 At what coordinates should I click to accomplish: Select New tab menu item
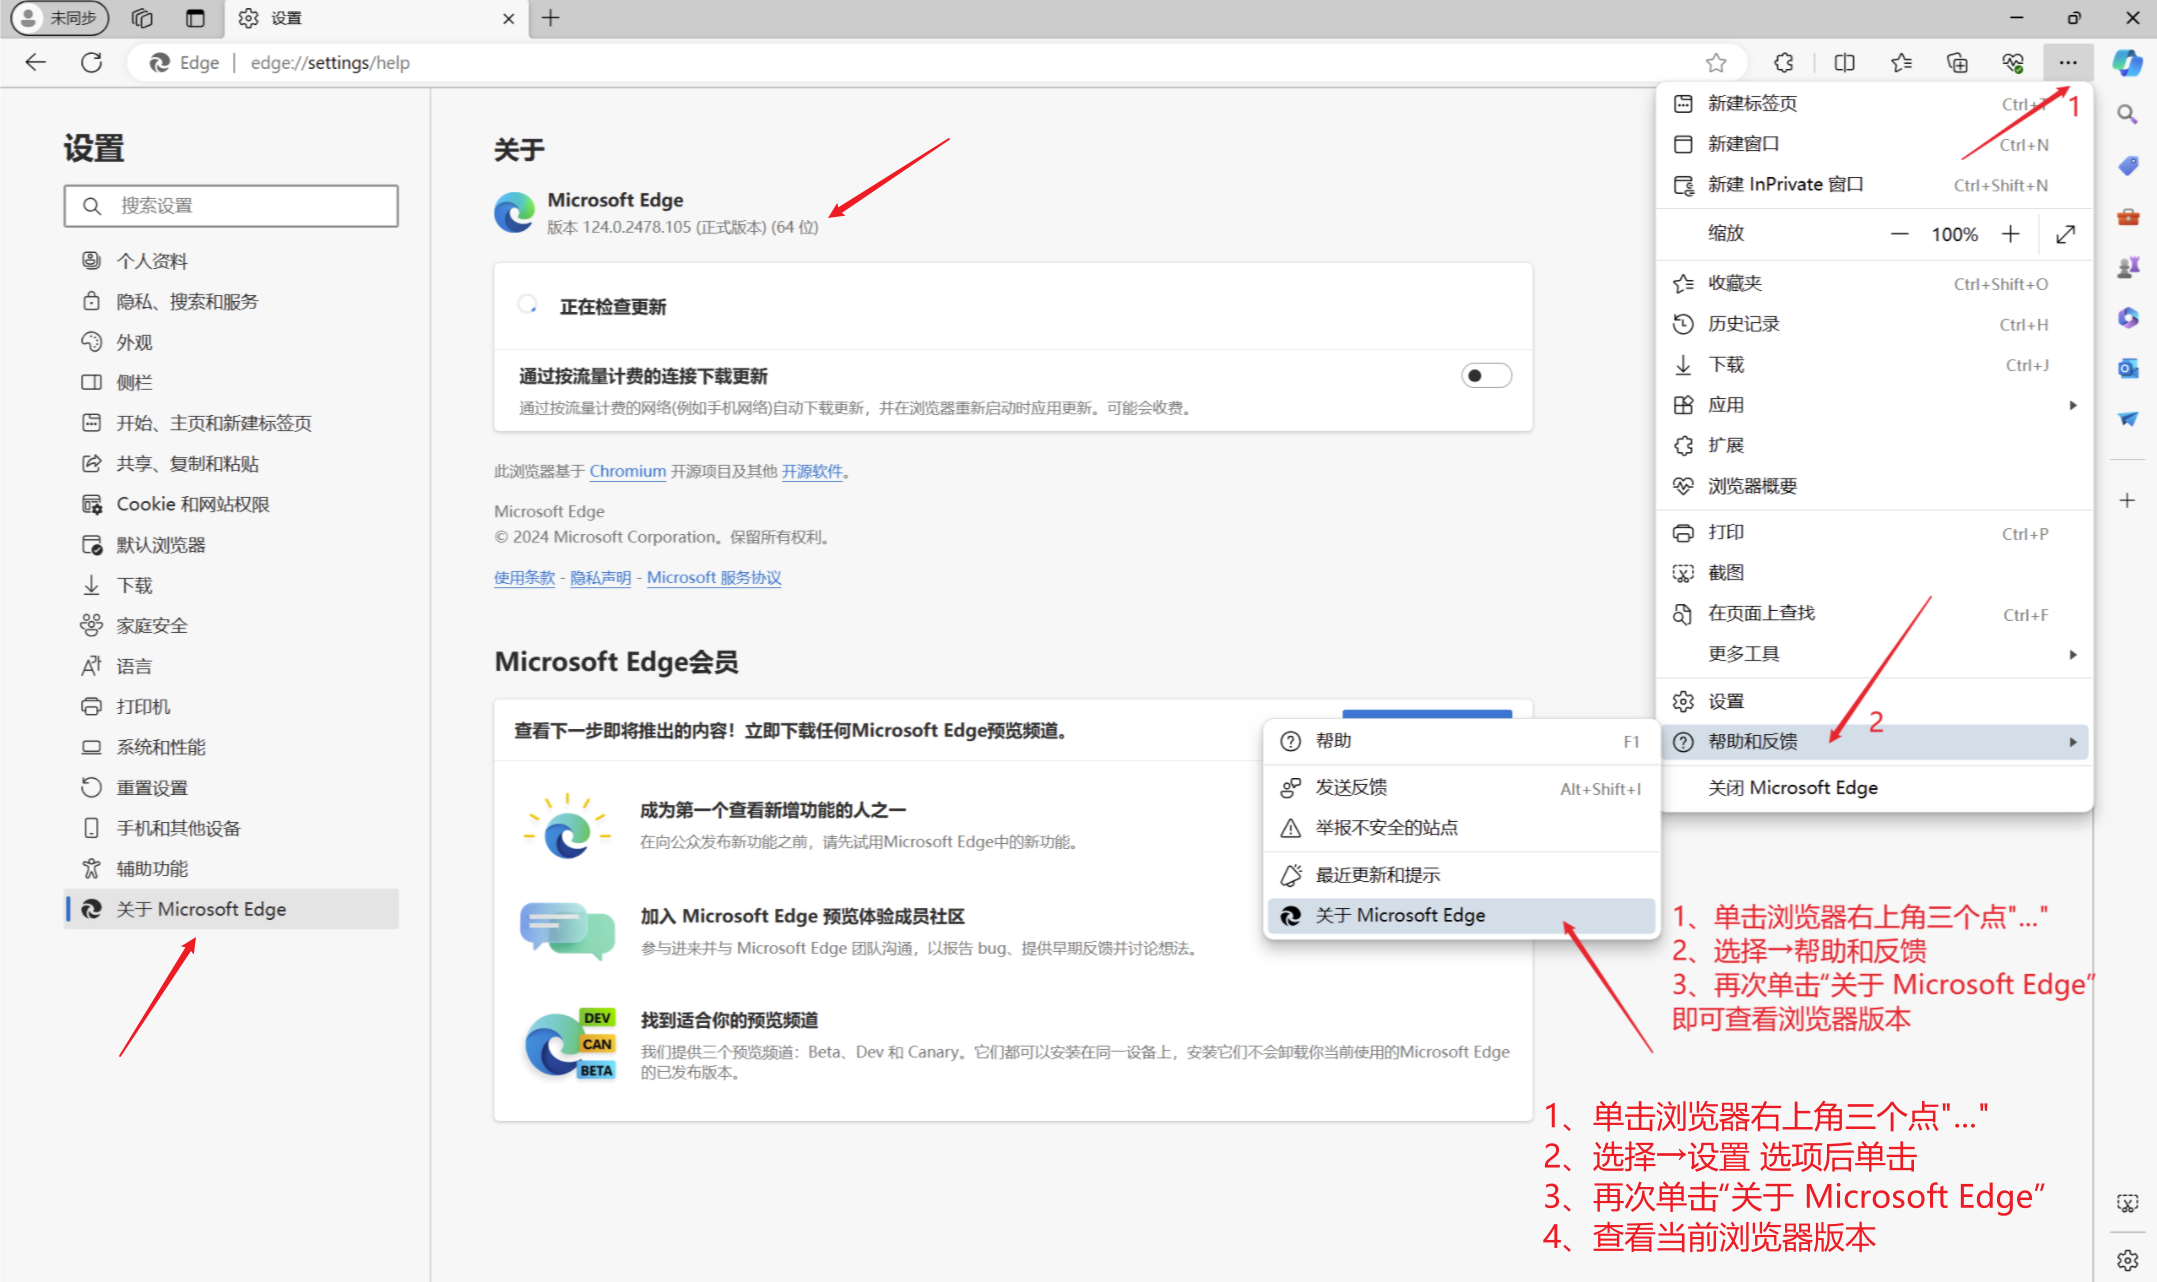coord(1875,104)
